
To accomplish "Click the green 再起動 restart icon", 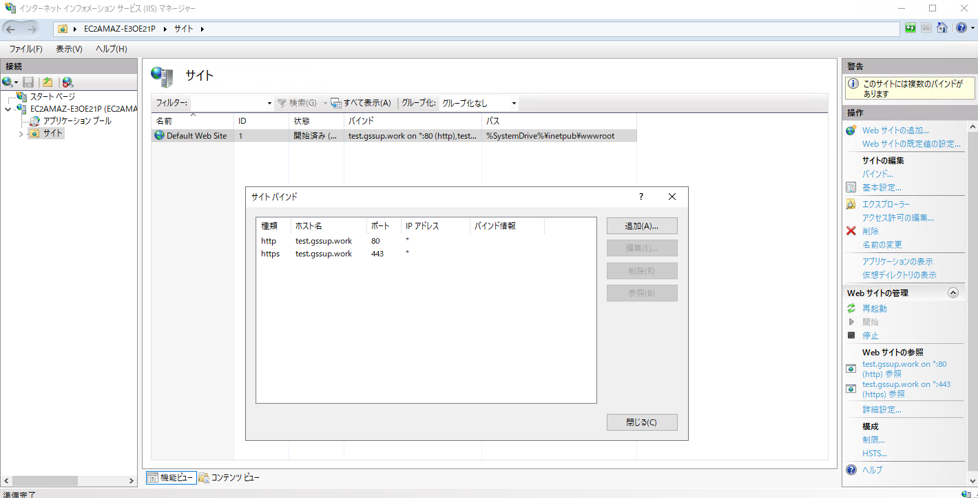I will pos(851,309).
